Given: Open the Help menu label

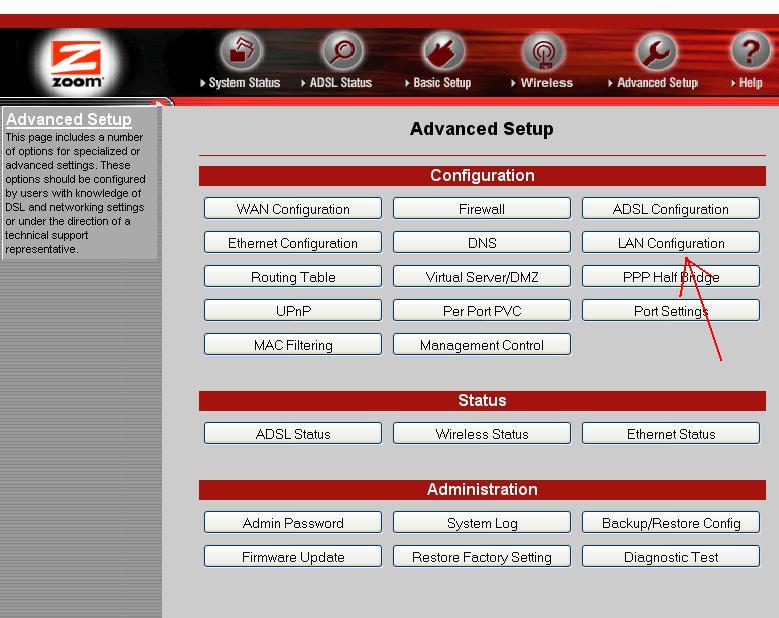Looking at the screenshot, I should pos(747,83).
